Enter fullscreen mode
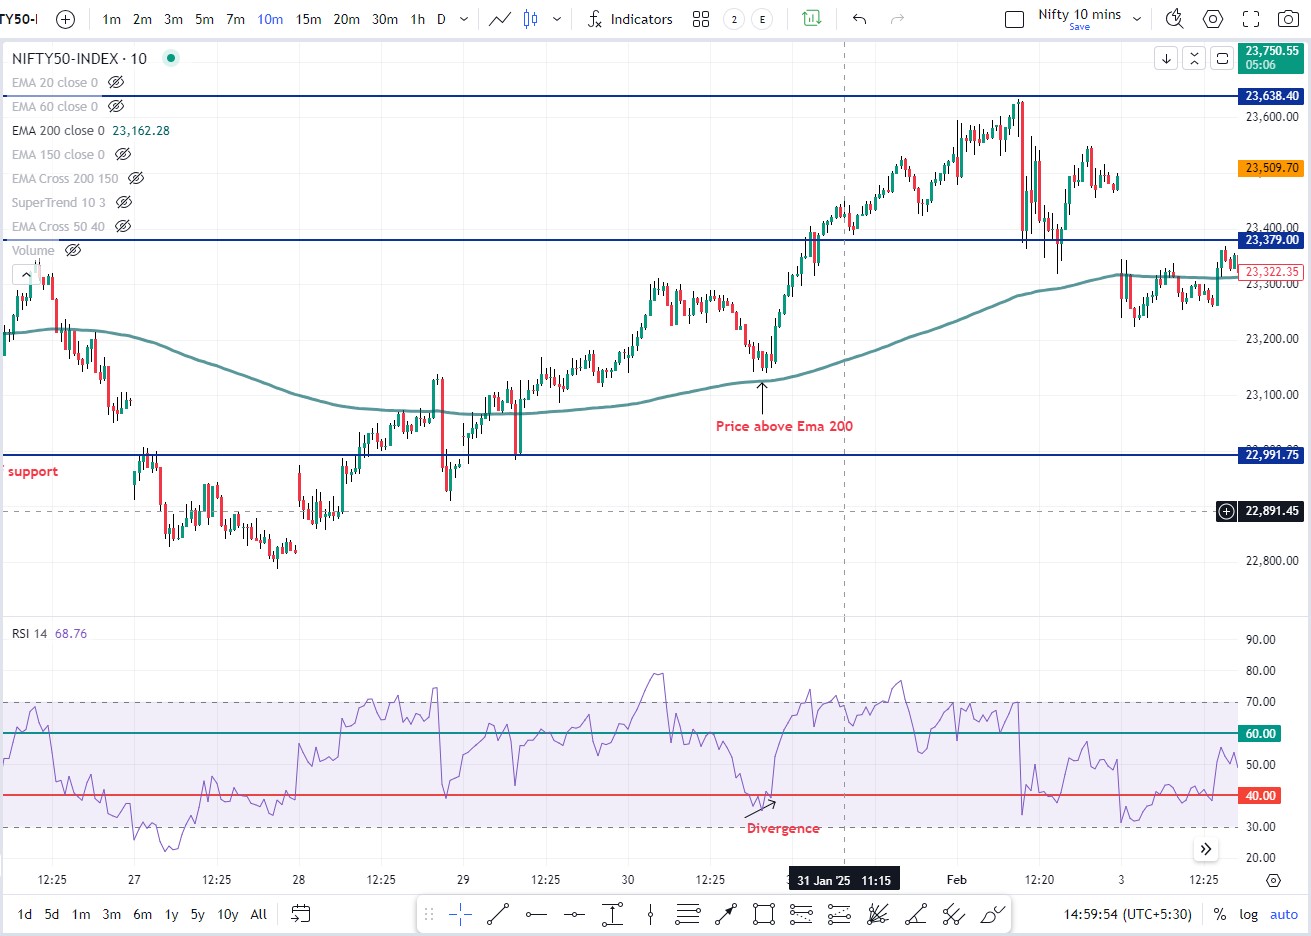 [1251, 19]
